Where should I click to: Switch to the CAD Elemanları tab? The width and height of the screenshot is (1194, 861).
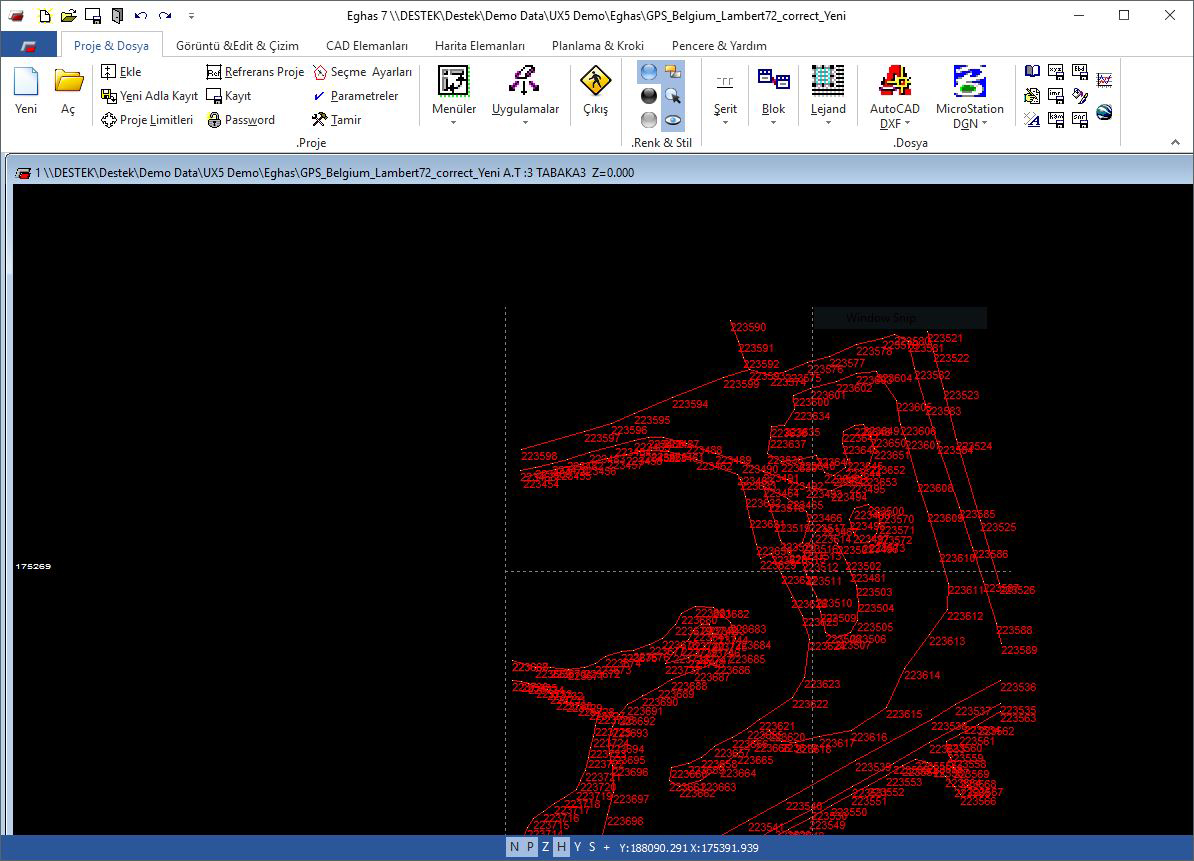[x=367, y=46]
